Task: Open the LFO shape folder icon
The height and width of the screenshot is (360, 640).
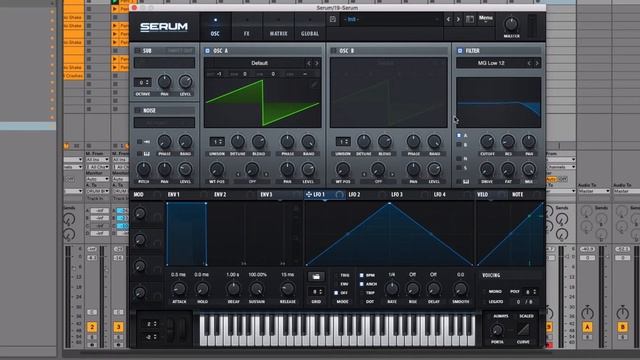Action: [x=316, y=277]
